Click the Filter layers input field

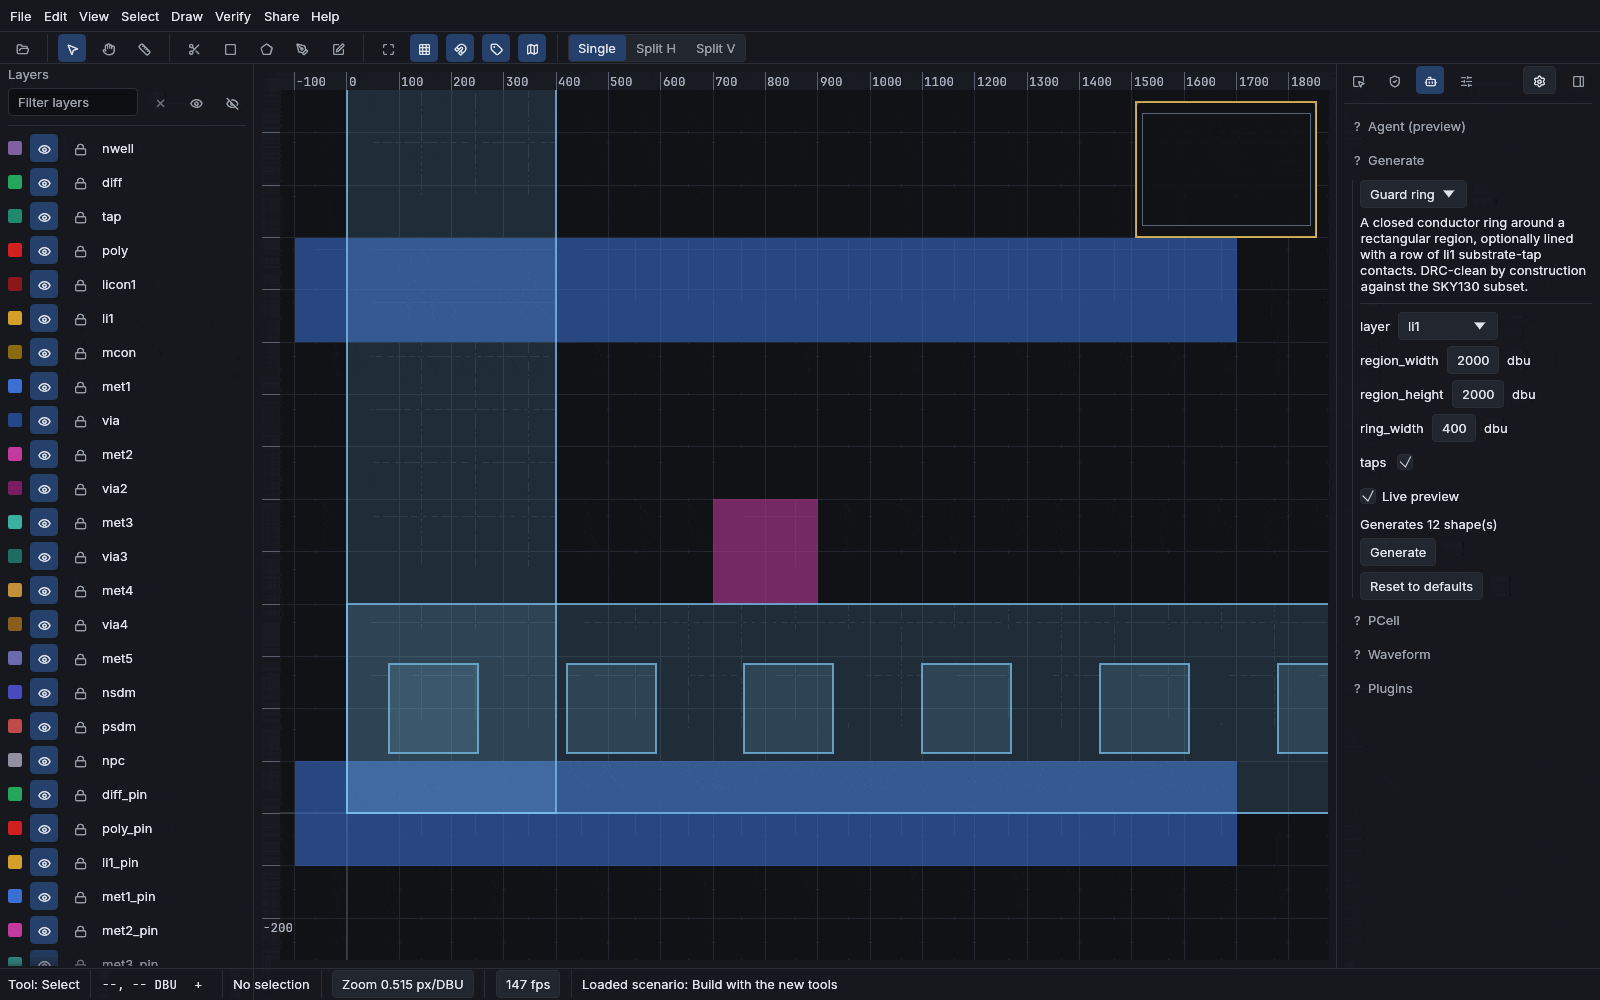pos(73,102)
